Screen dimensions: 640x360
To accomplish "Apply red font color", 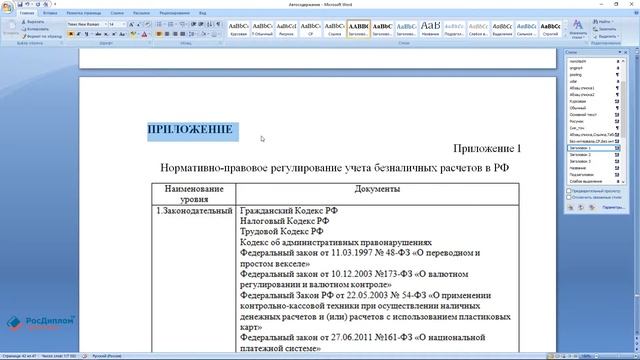I will point(144,34).
